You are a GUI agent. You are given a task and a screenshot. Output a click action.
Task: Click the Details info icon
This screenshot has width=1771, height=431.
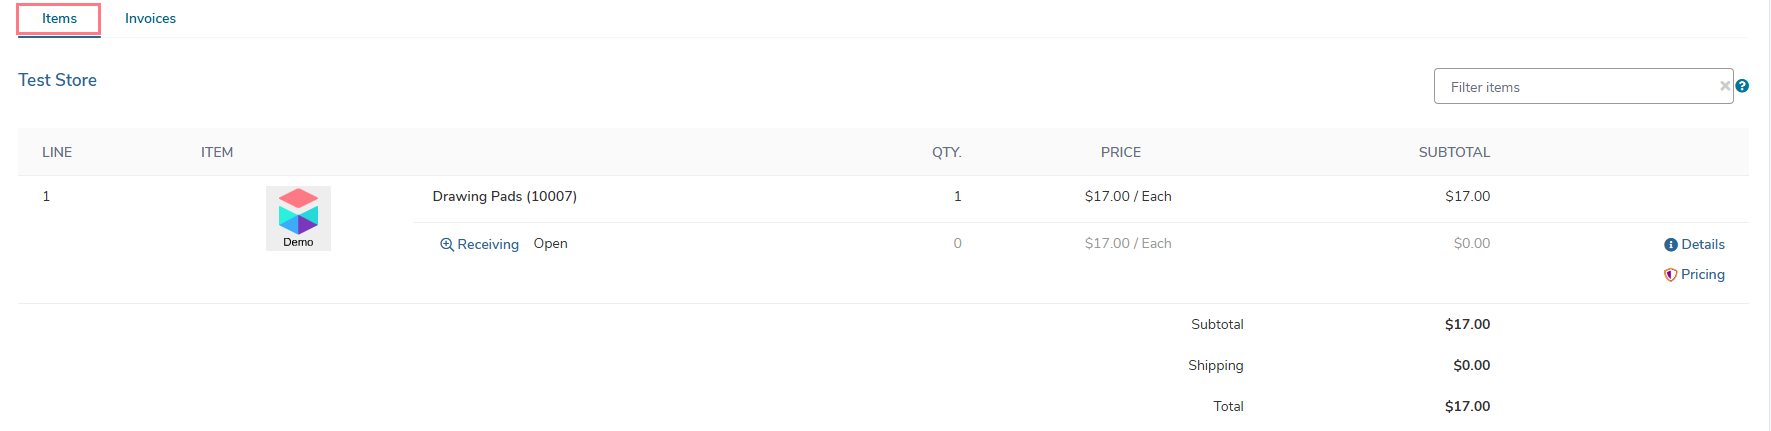point(1670,245)
